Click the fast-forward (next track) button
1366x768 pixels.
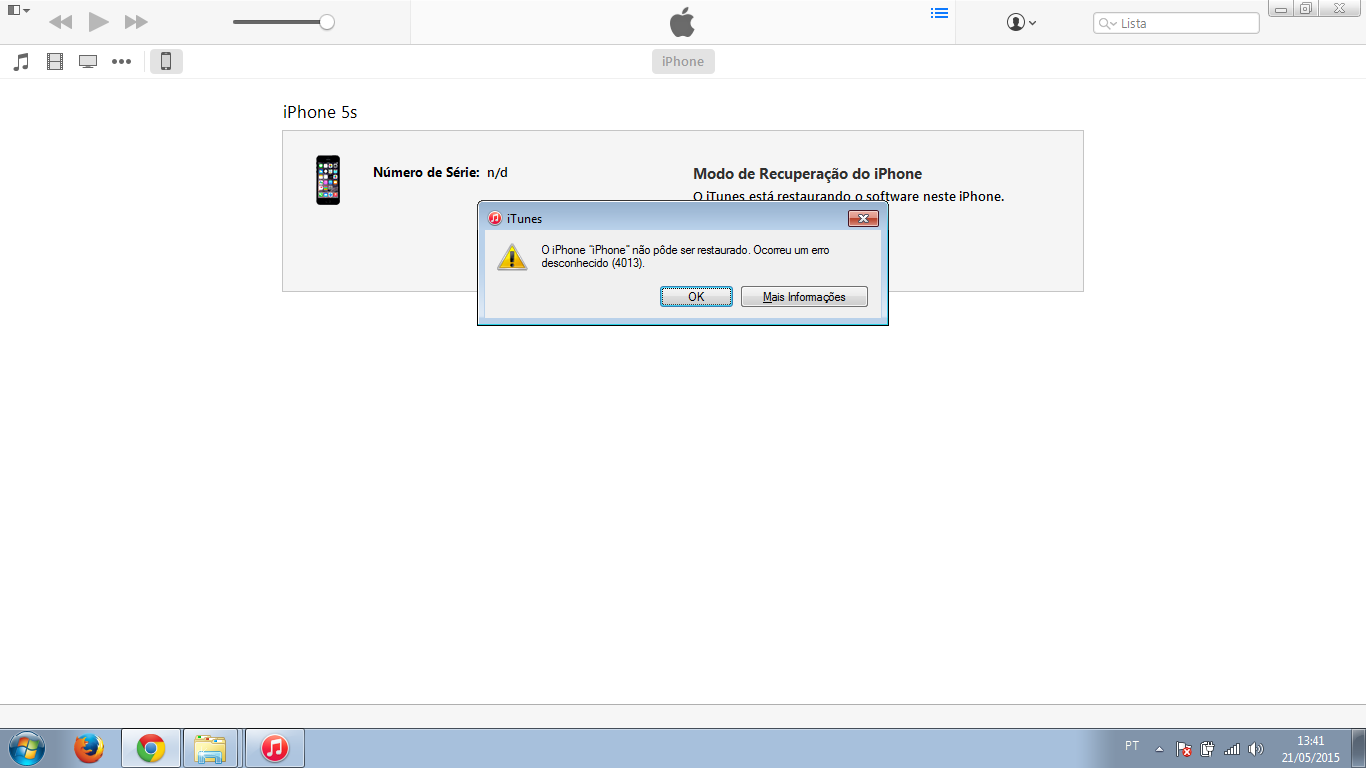point(136,22)
